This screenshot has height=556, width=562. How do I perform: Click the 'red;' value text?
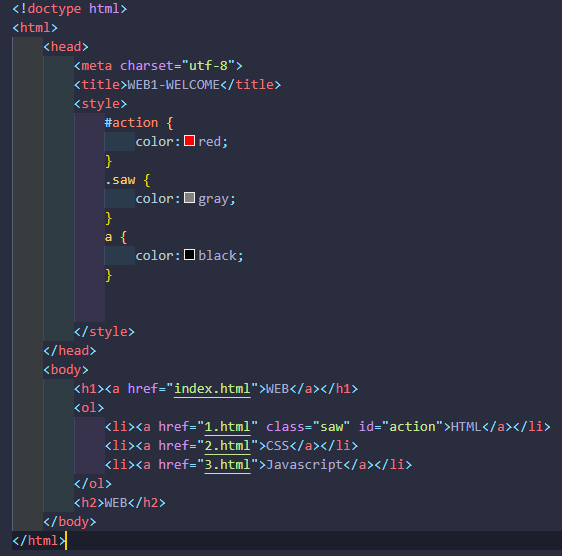[213, 142]
